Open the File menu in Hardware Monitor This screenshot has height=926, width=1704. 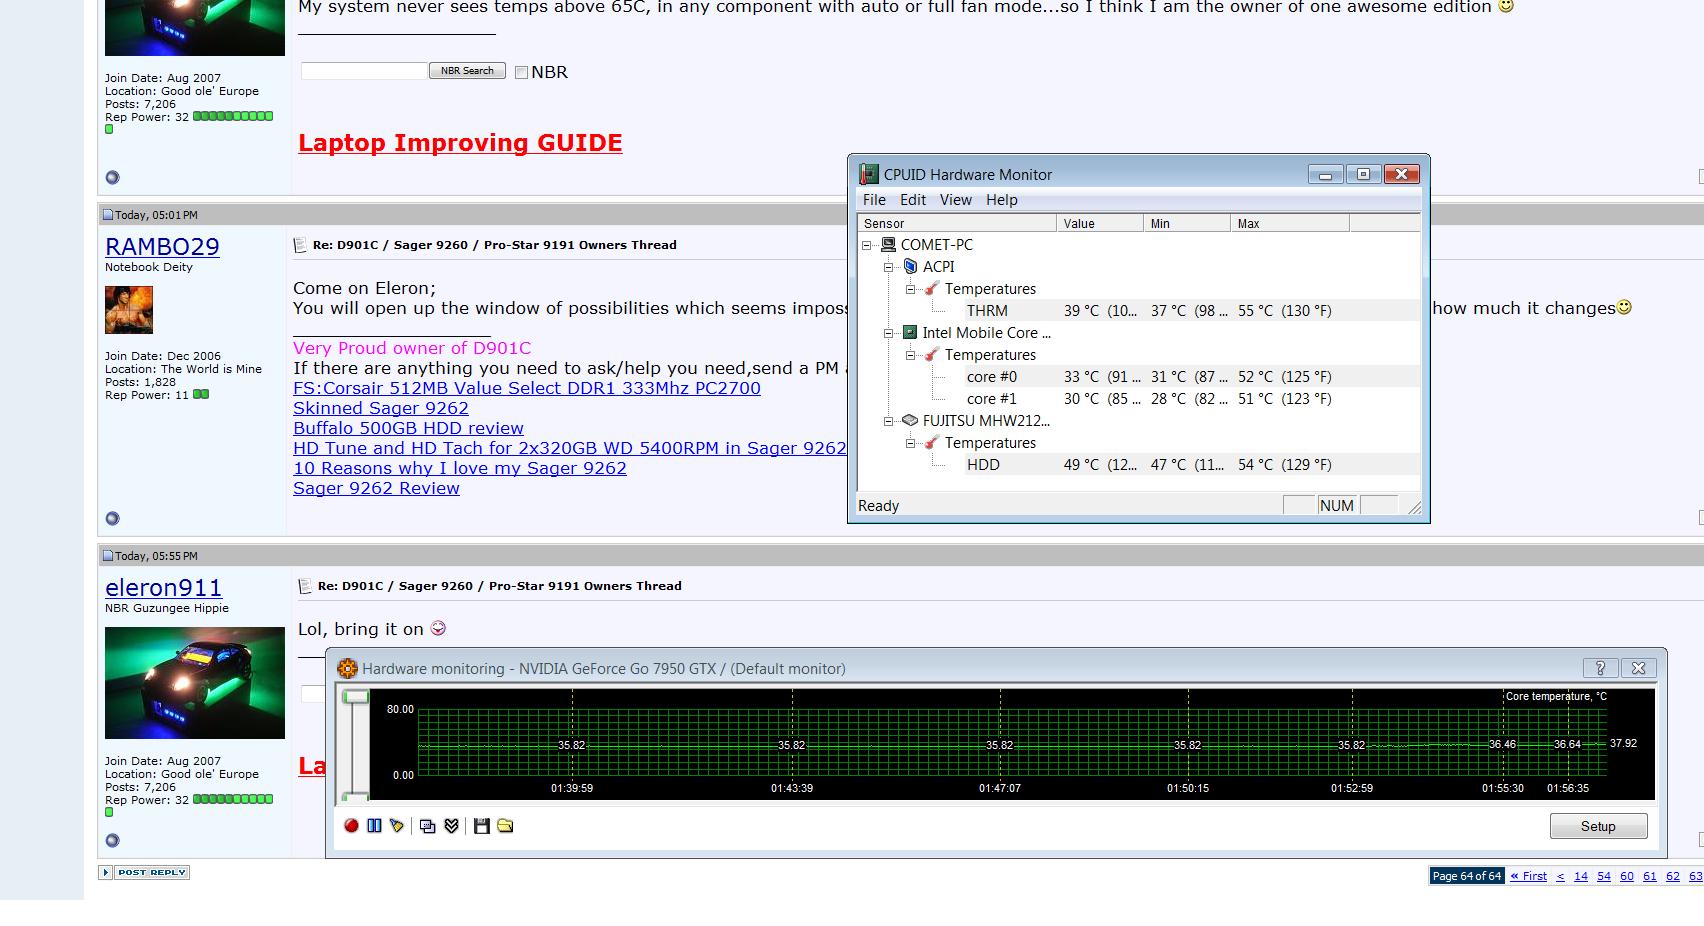point(874,200)
